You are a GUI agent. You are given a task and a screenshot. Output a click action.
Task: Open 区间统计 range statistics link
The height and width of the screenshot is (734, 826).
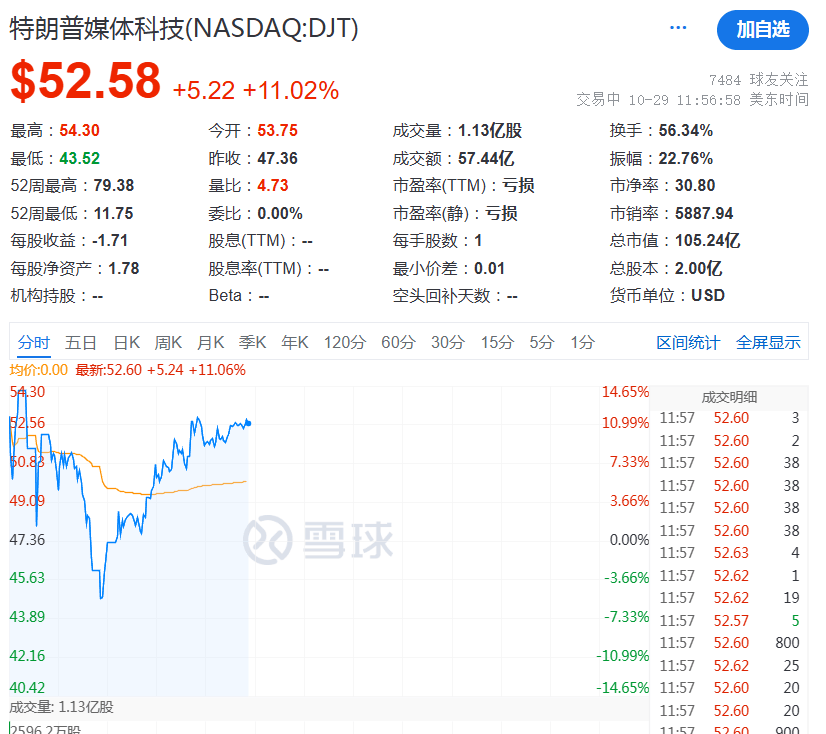pos(688,342)
